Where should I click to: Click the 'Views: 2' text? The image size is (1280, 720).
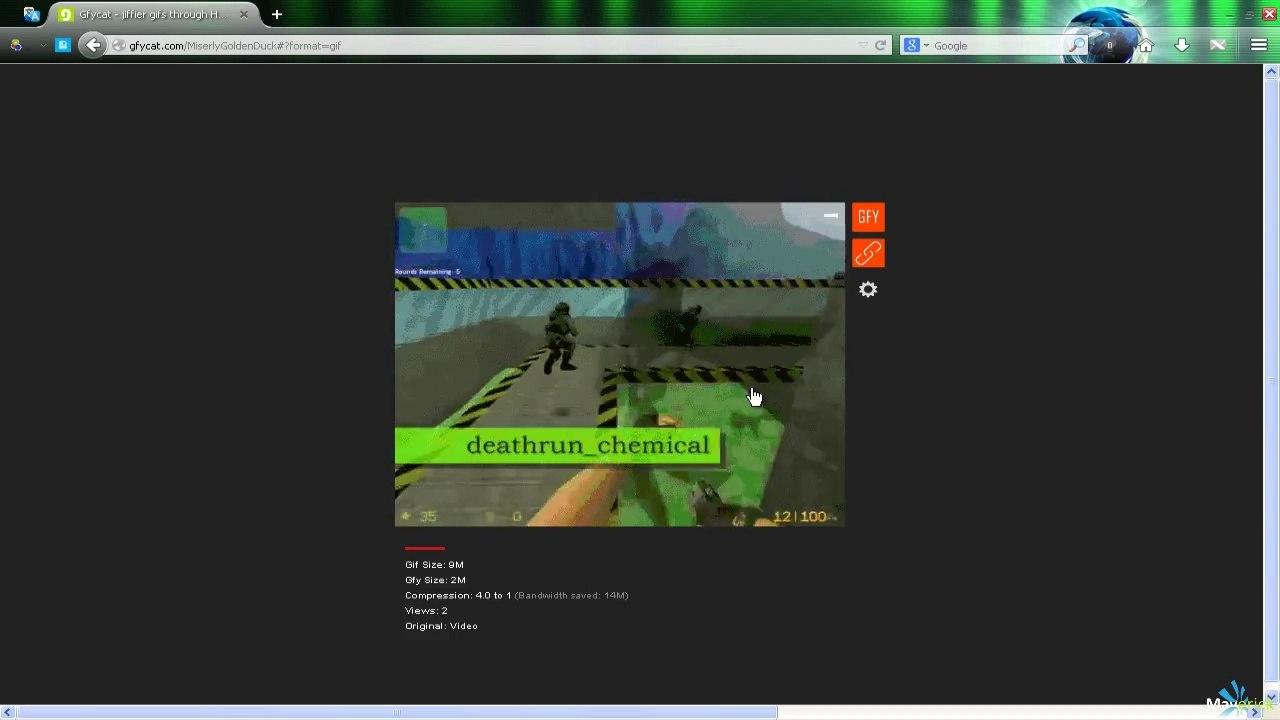(426, 610)
